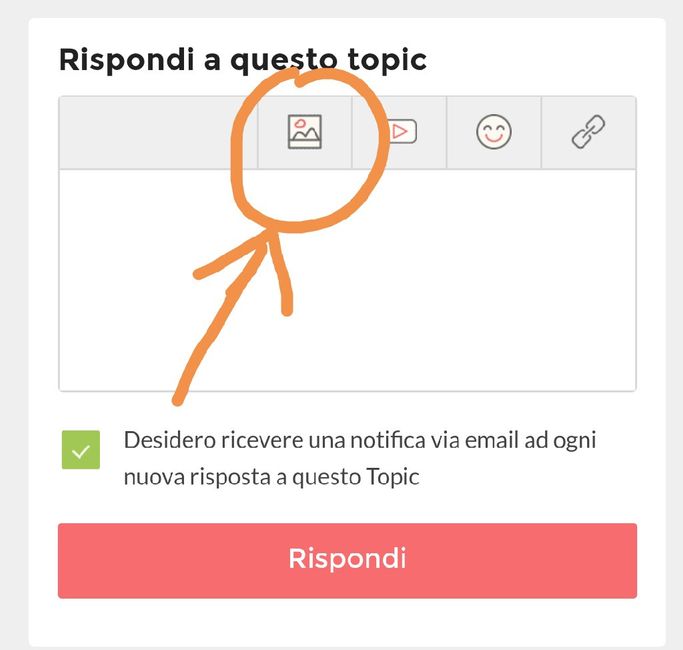The height and width of the screenshot is (650, 683).
Task: Click the green checkmark box
Action: tap(81, 450)
